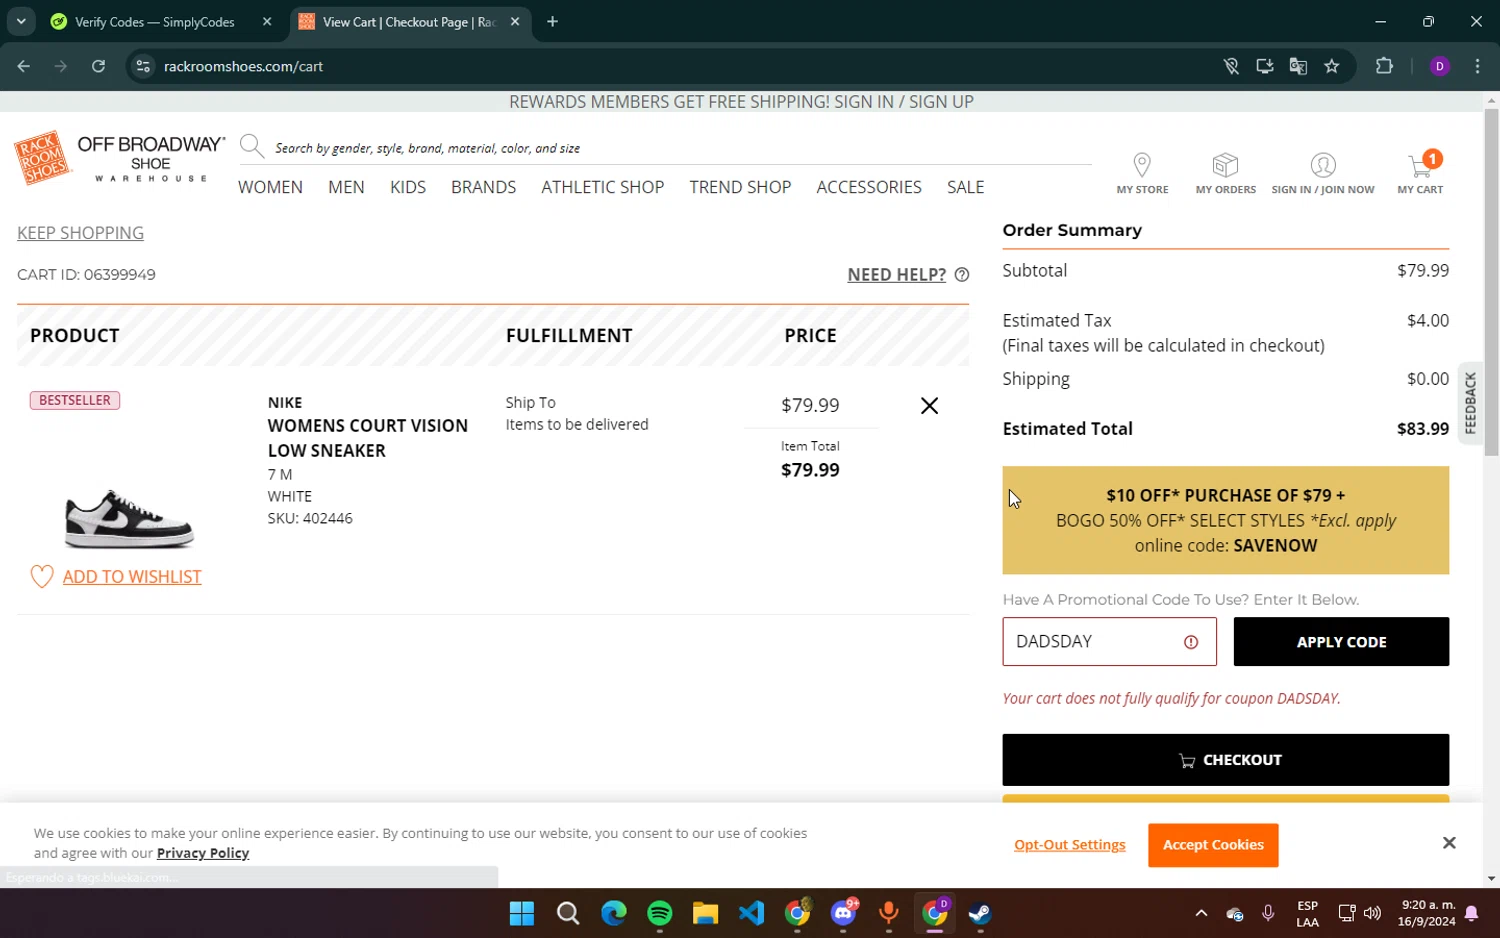Open the My Cart icon
The image size is (1500, 938).
[x=1420, y=164]
